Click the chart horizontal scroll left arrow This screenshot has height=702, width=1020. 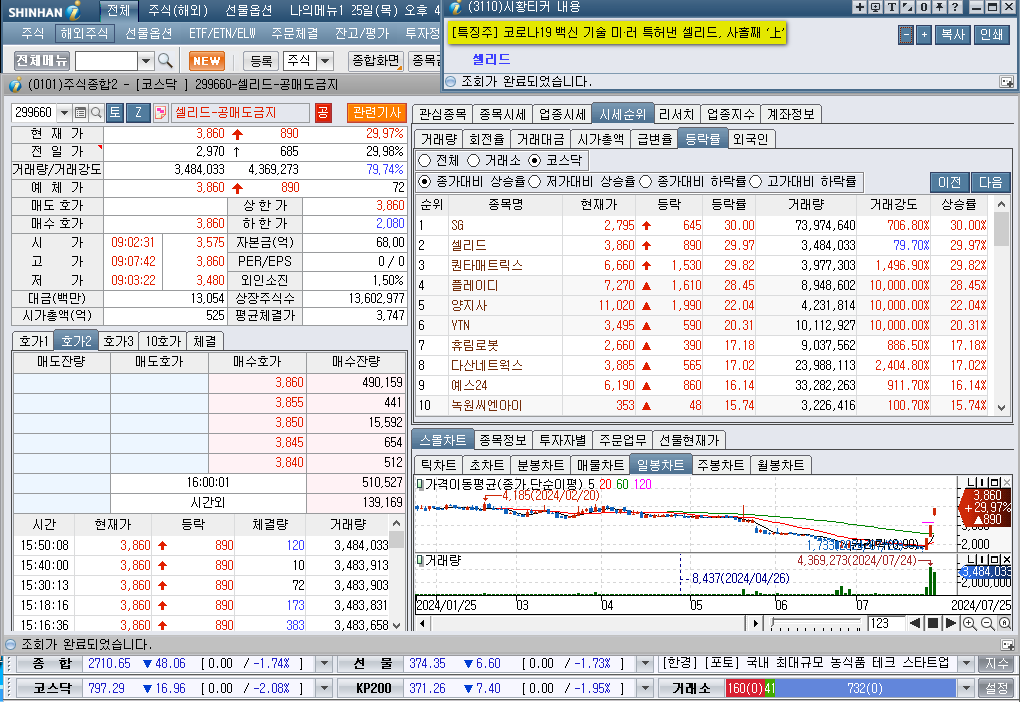(422, 623)
